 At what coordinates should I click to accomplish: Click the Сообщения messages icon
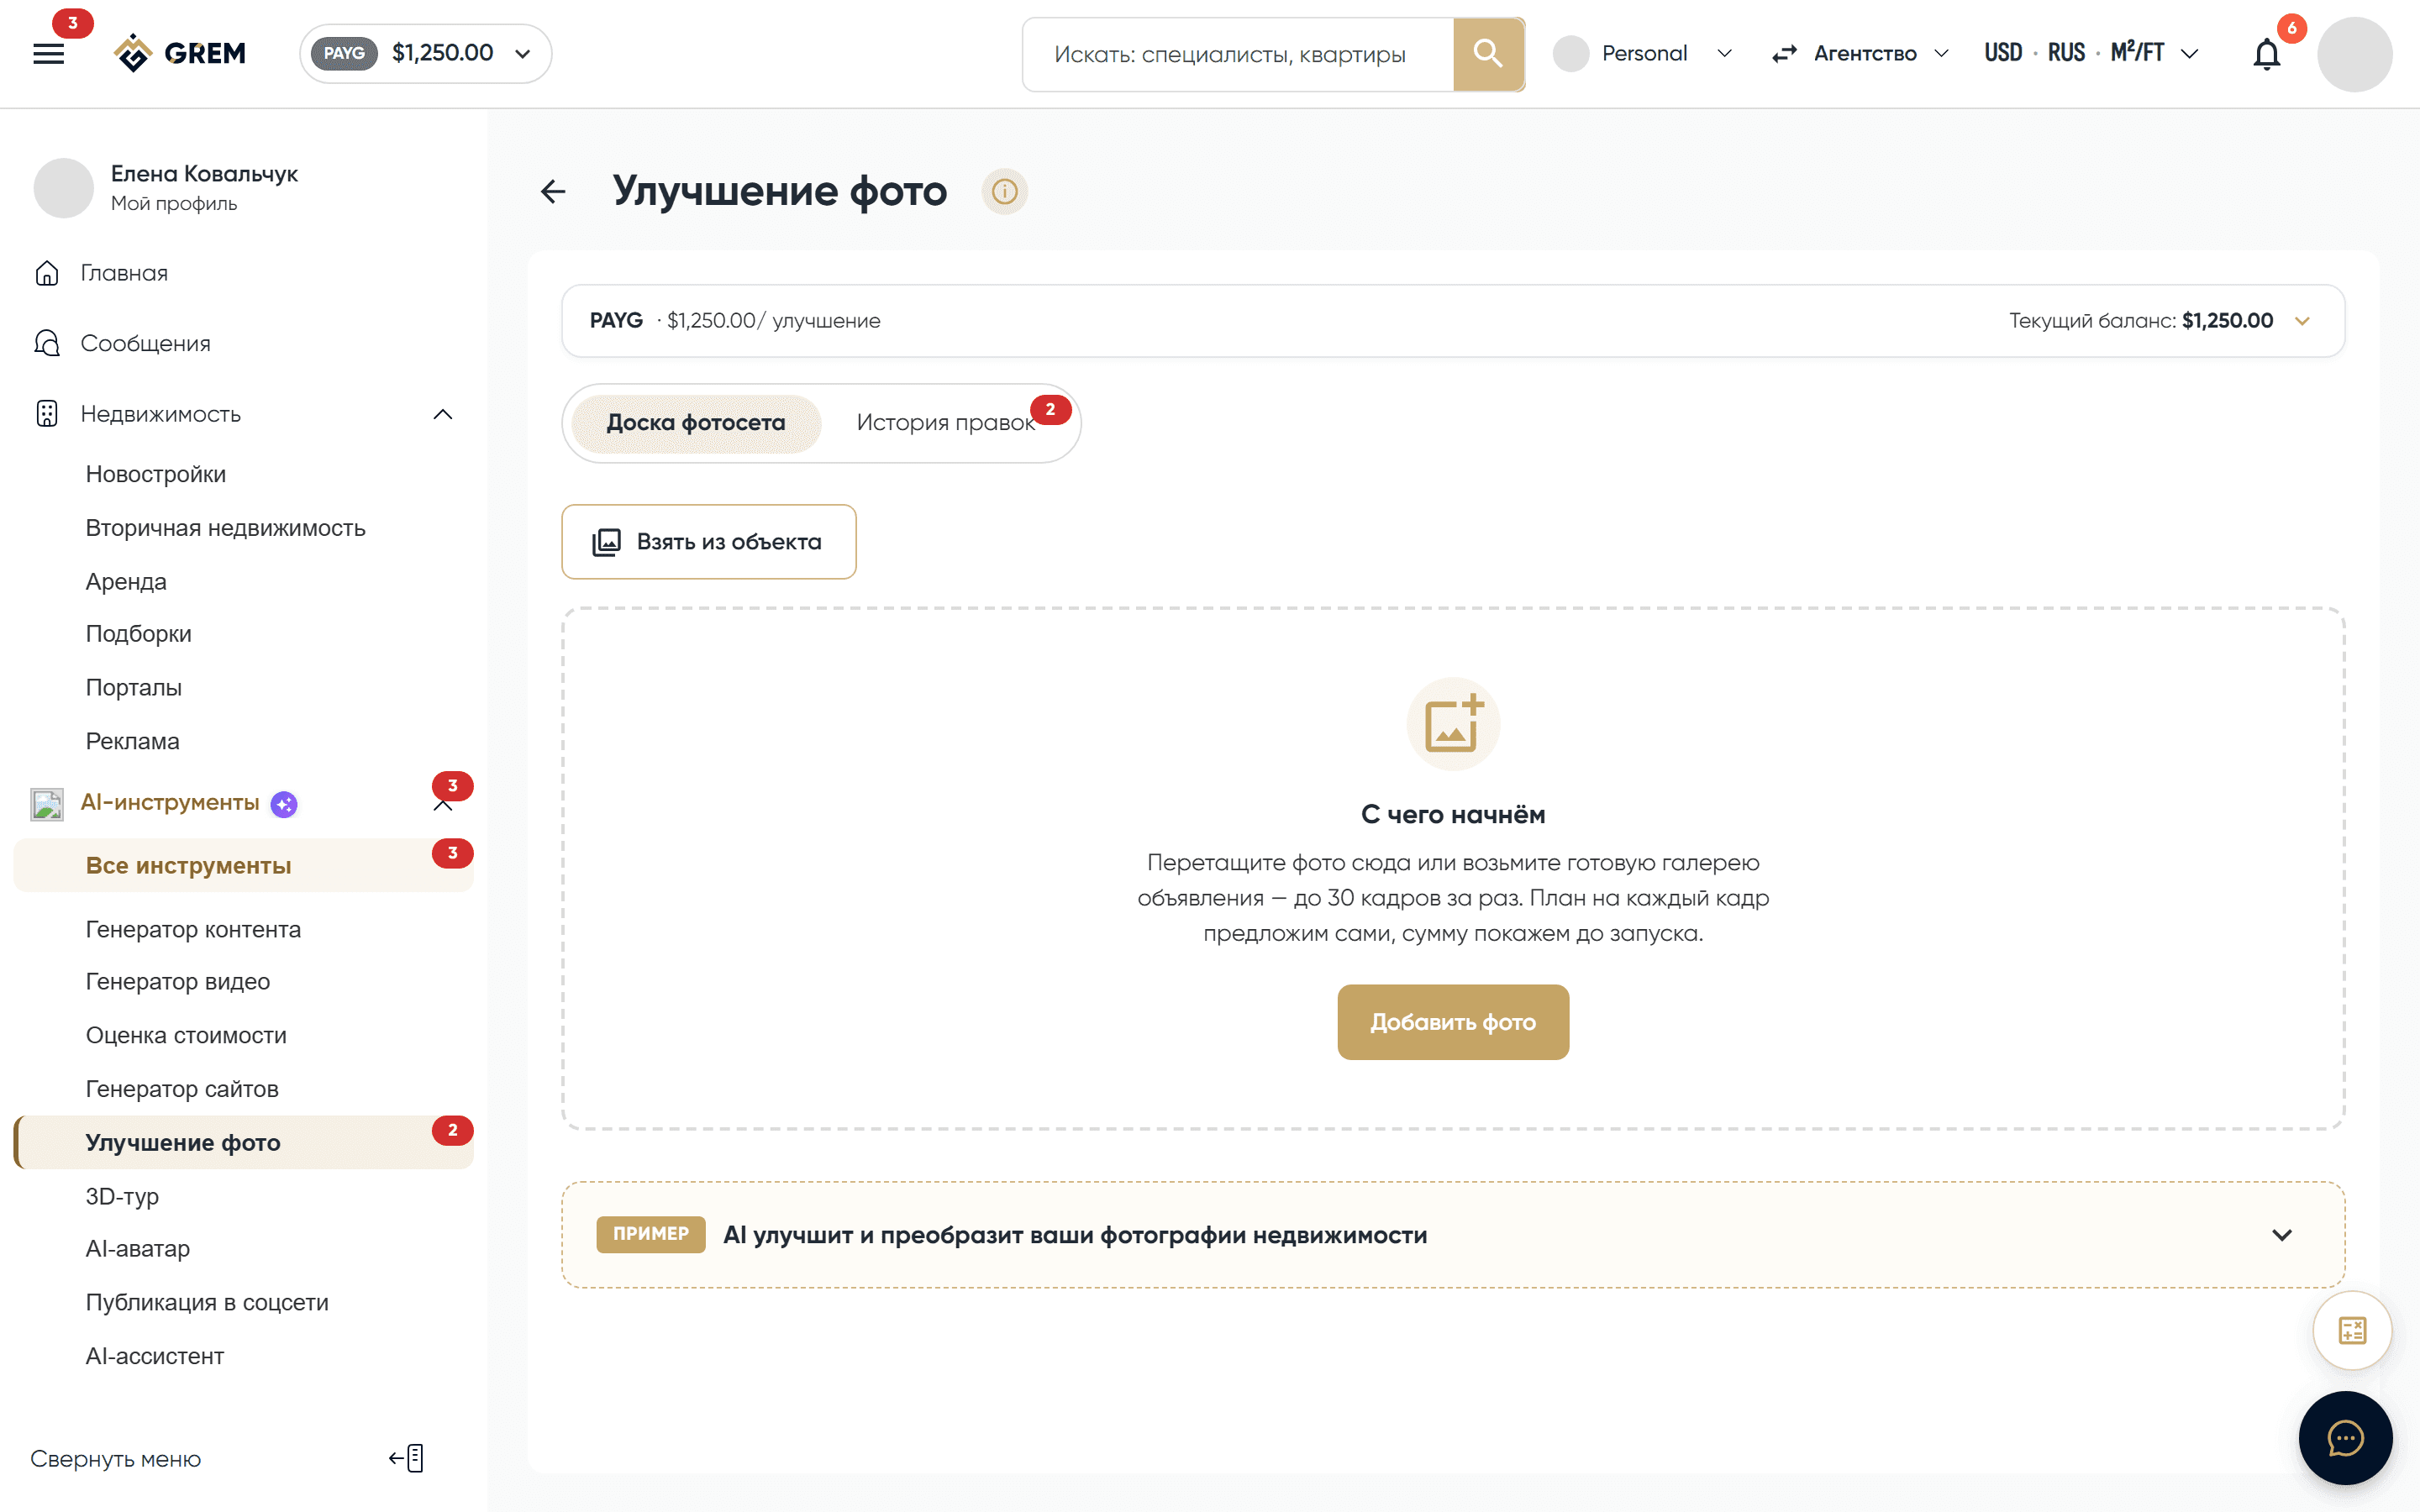[x=47, y=343]
